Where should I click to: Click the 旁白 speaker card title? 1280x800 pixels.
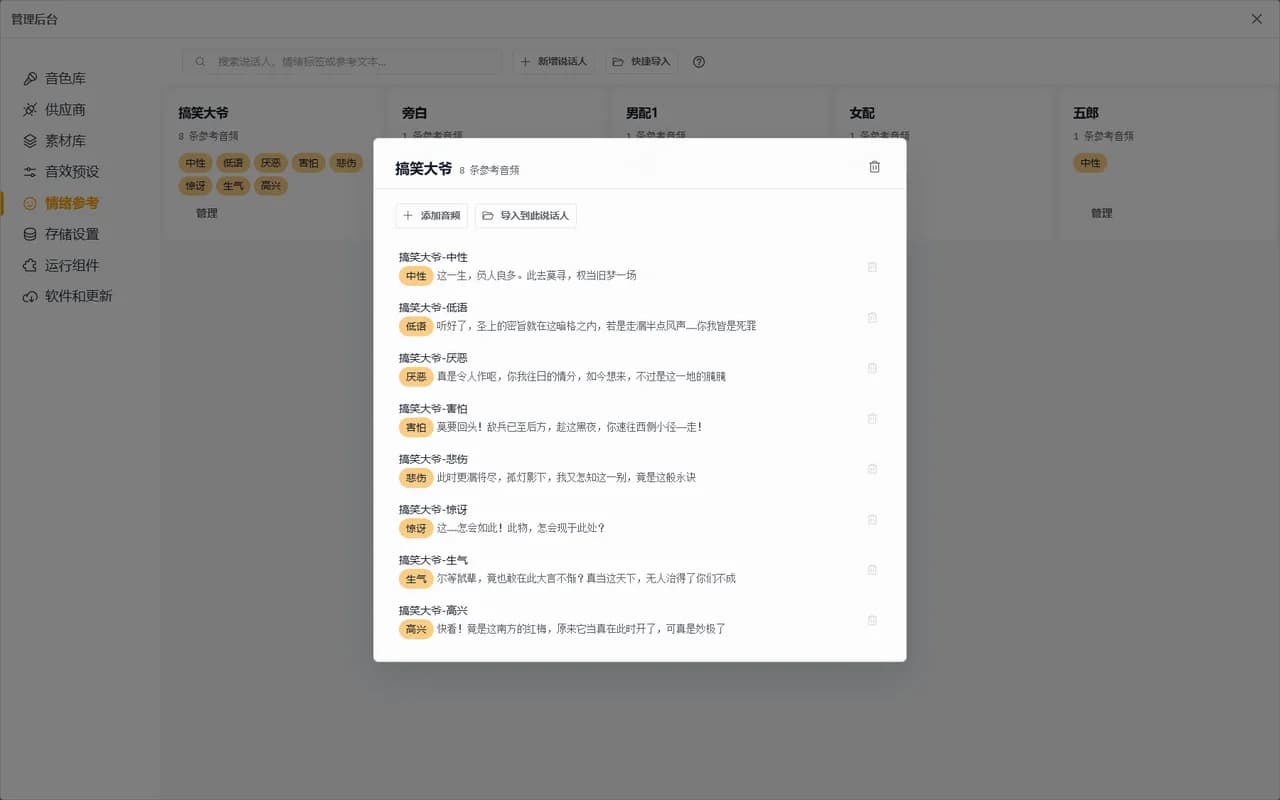(x=414, y=113)
